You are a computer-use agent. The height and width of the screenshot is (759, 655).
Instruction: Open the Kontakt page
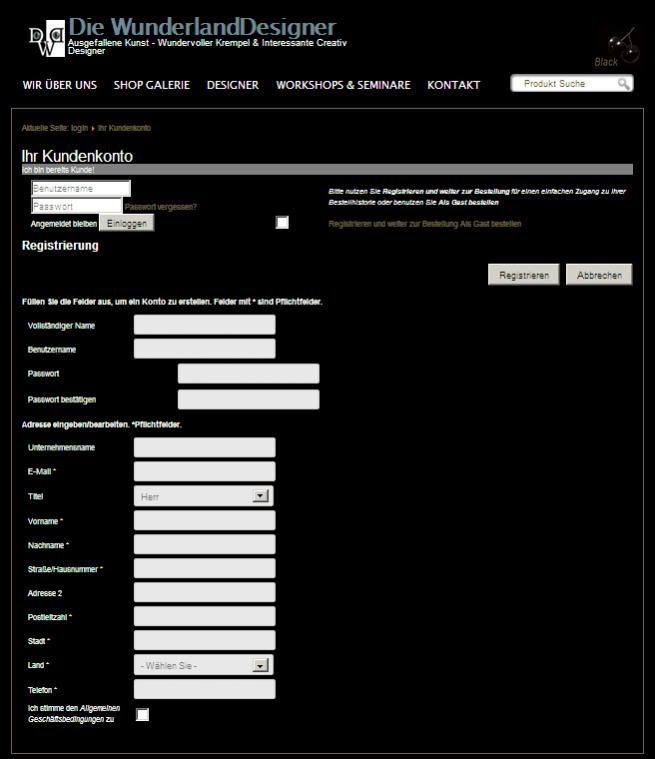[453, 85]
